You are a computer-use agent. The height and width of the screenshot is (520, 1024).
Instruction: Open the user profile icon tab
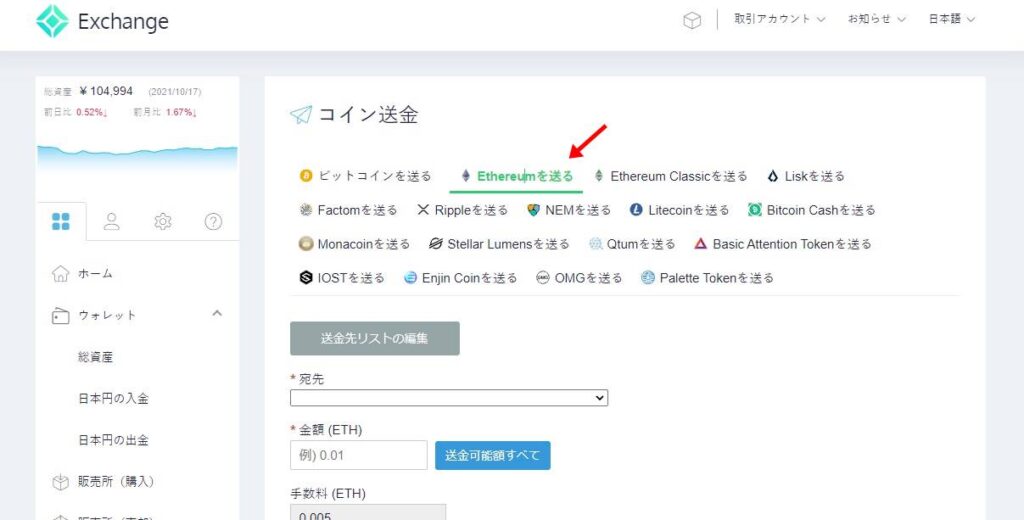click(x=112, y=221)
